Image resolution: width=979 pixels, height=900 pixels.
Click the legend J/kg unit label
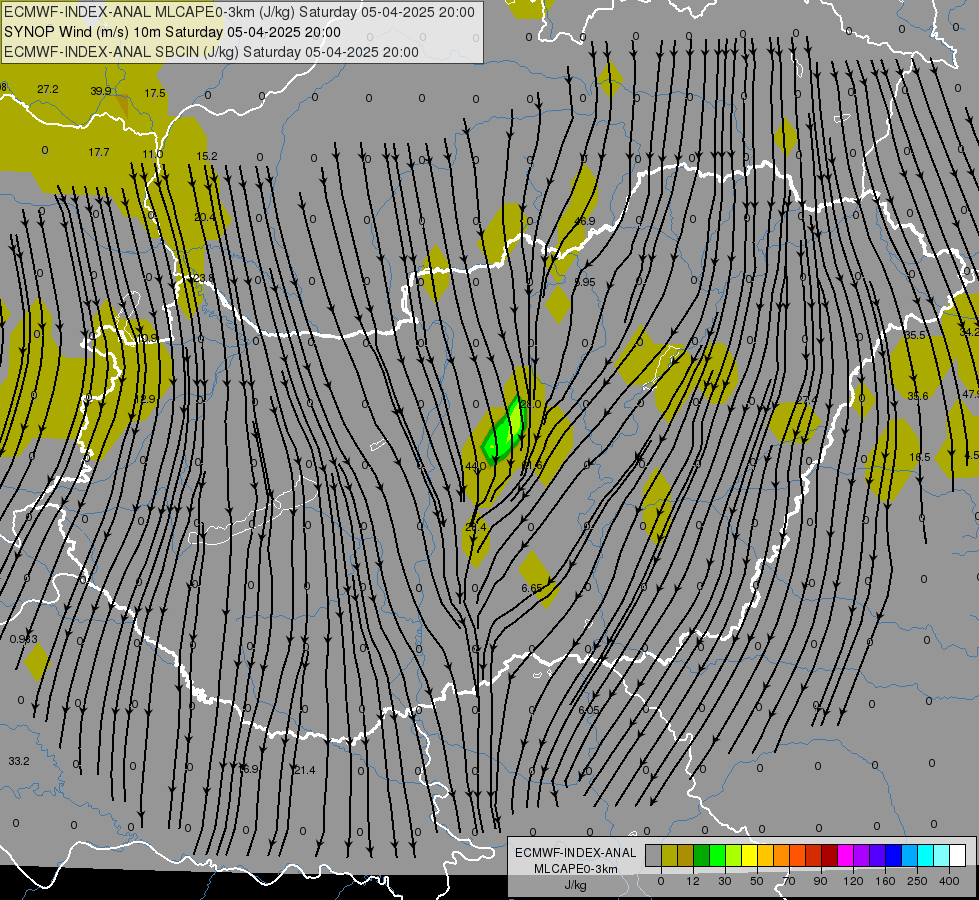coord(576,885)
